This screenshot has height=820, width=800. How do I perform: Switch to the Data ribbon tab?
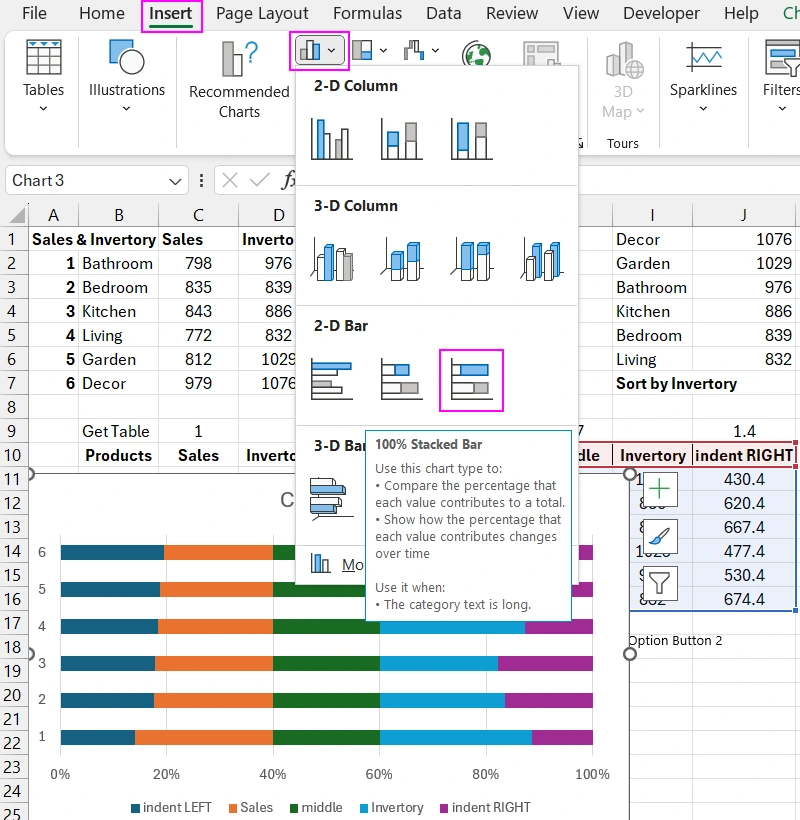tap(443, 13)
